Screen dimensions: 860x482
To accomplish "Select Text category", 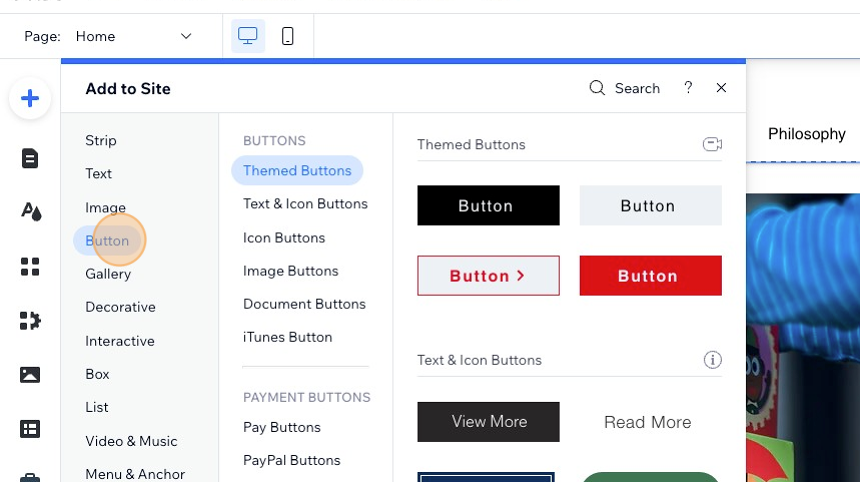I will click(x=99, y=174).
